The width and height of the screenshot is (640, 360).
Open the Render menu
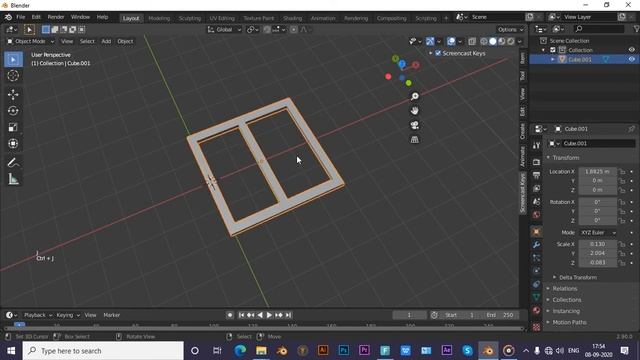56,17
